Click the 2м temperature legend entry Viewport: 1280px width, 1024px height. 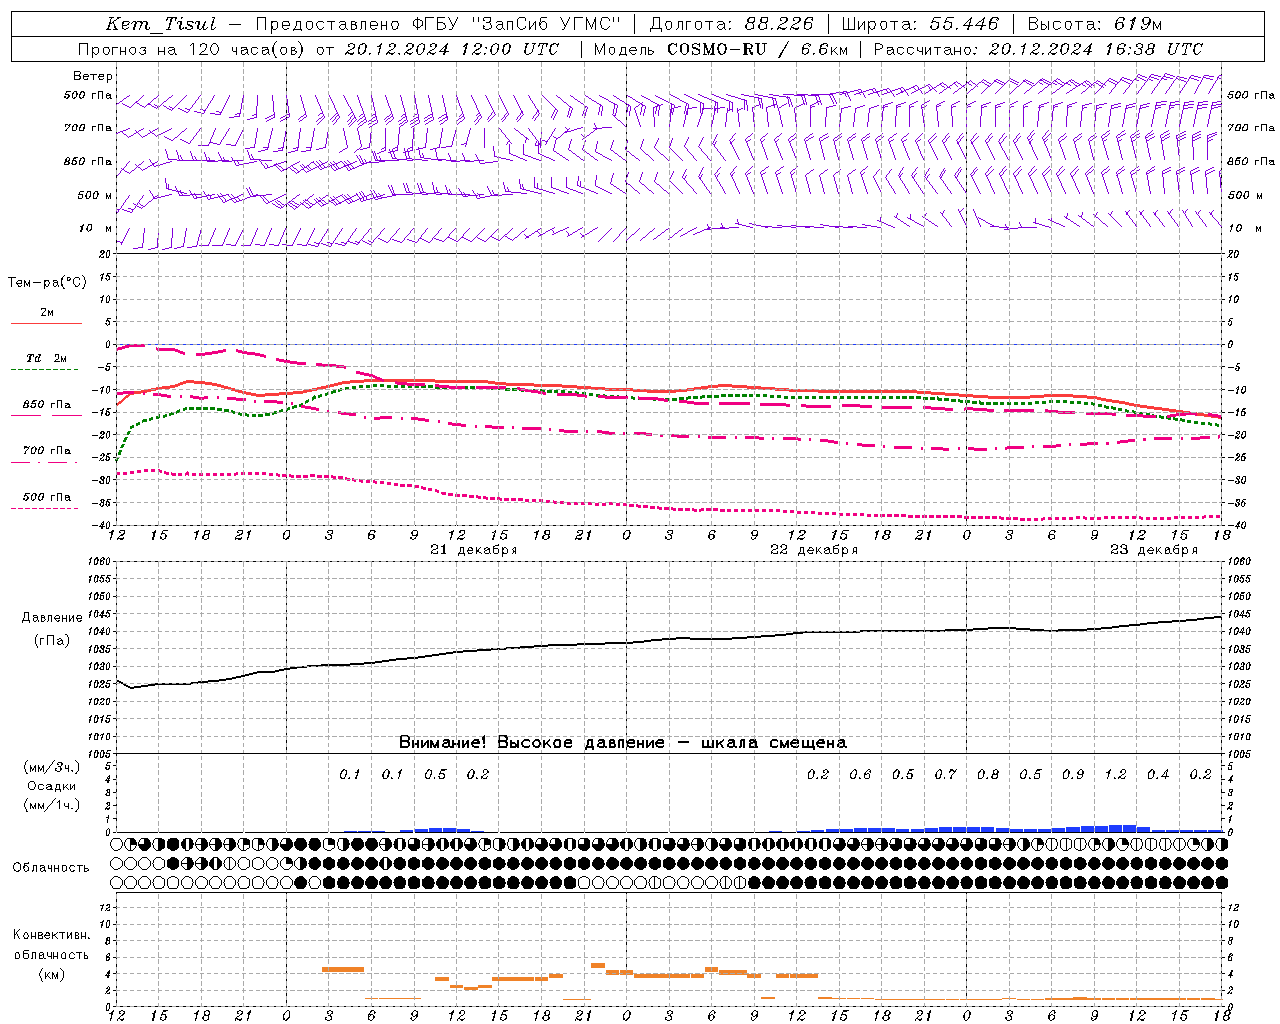(x=47, y=313)
